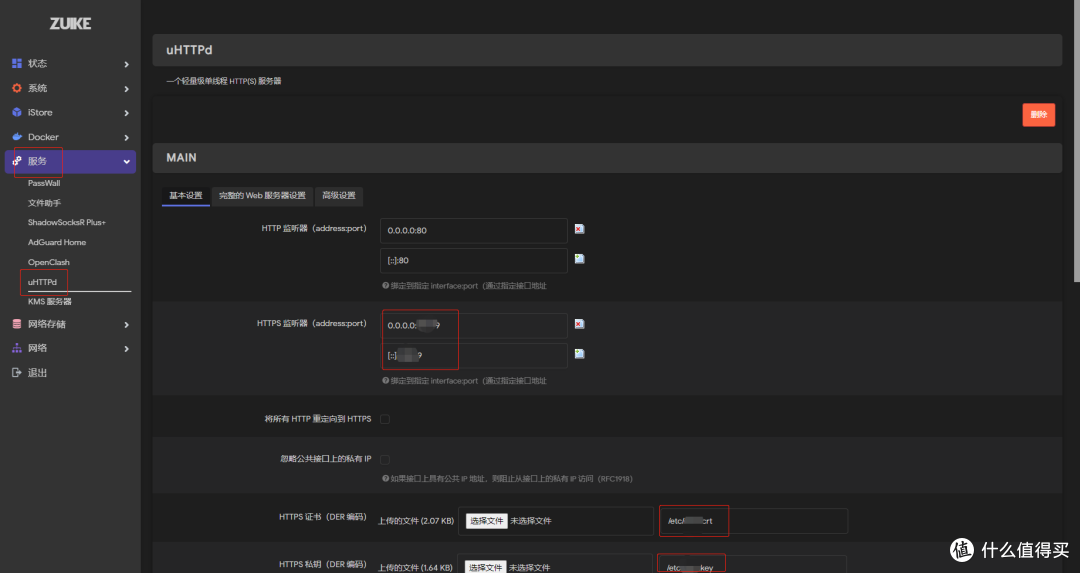Open ShadowSocksR Plus+ service page
This screenshot has height=573, width=1080.
coord(67,222)
